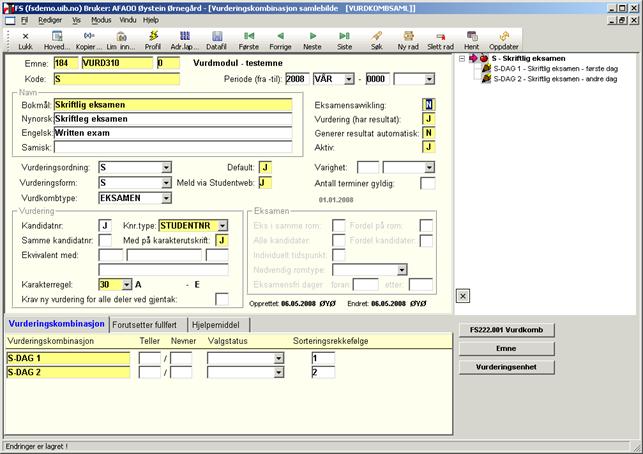Click the FS222.001 Vurdkomb button
The image size is (643, 454).
tap(505, 329)
